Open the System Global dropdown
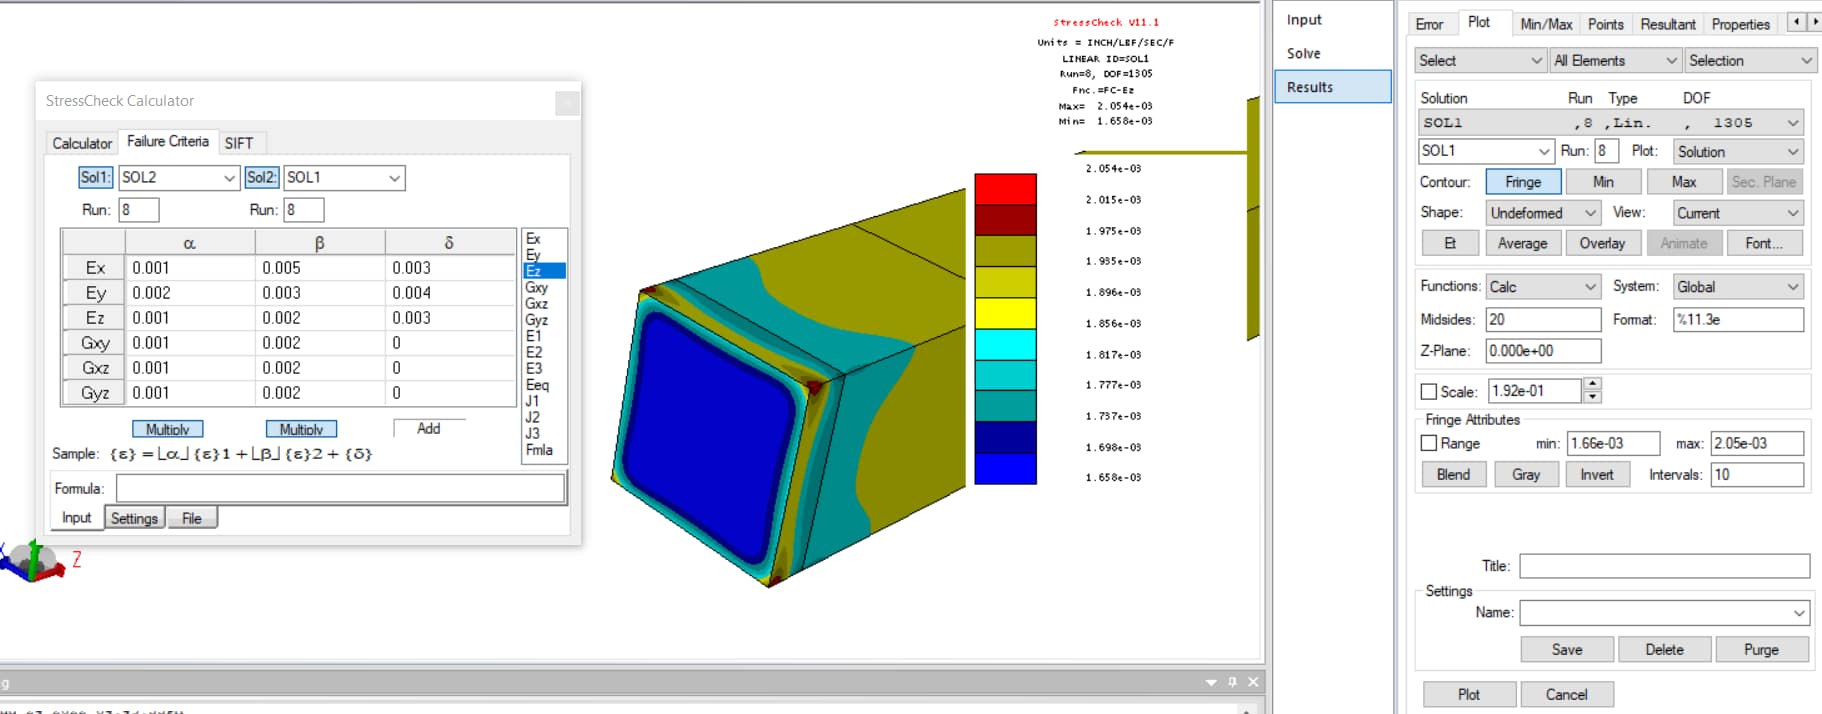The height and width of the screenshot is (714, 1822). pyautogui.click(x=1738, y=287)
